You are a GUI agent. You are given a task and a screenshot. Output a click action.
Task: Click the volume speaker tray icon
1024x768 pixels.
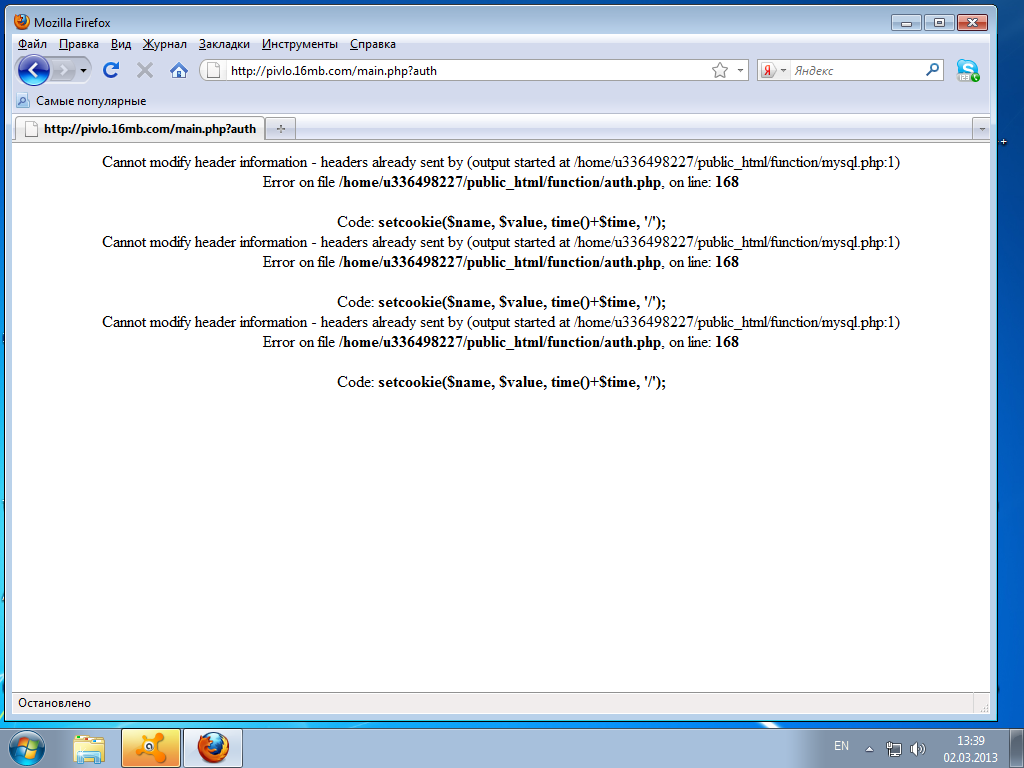918,748
